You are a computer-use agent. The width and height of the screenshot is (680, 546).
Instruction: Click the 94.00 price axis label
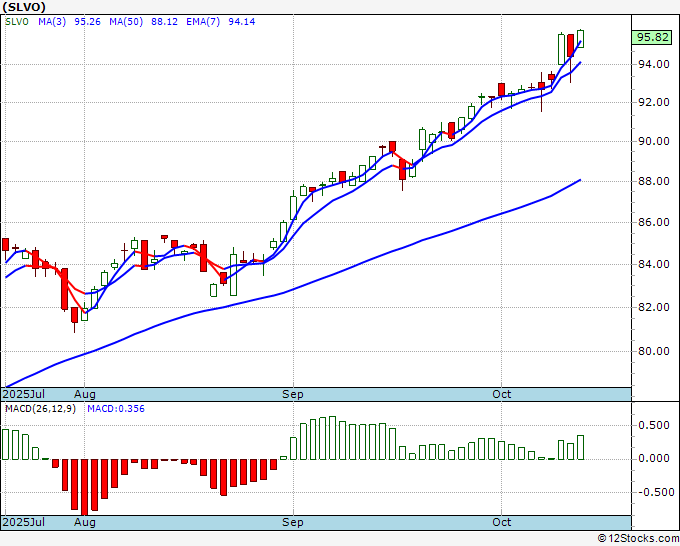[654, 65]
